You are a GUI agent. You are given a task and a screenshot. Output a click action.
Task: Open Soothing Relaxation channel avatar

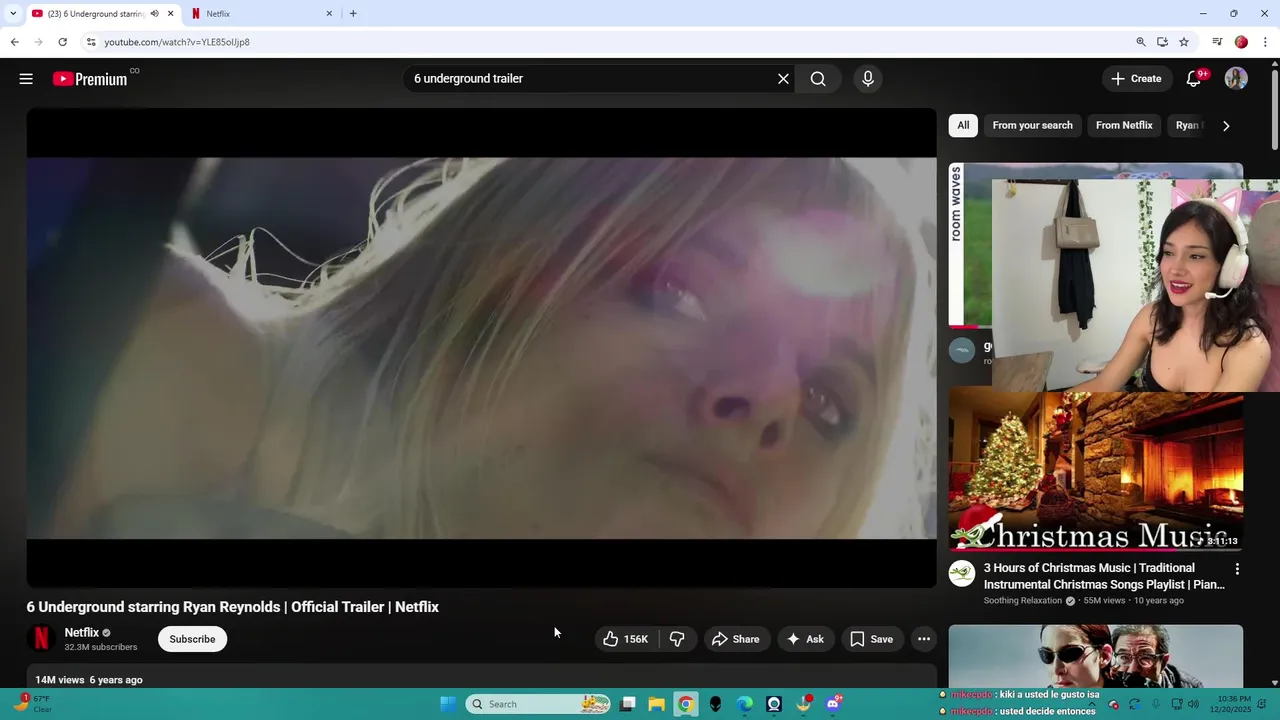[962, 573]
